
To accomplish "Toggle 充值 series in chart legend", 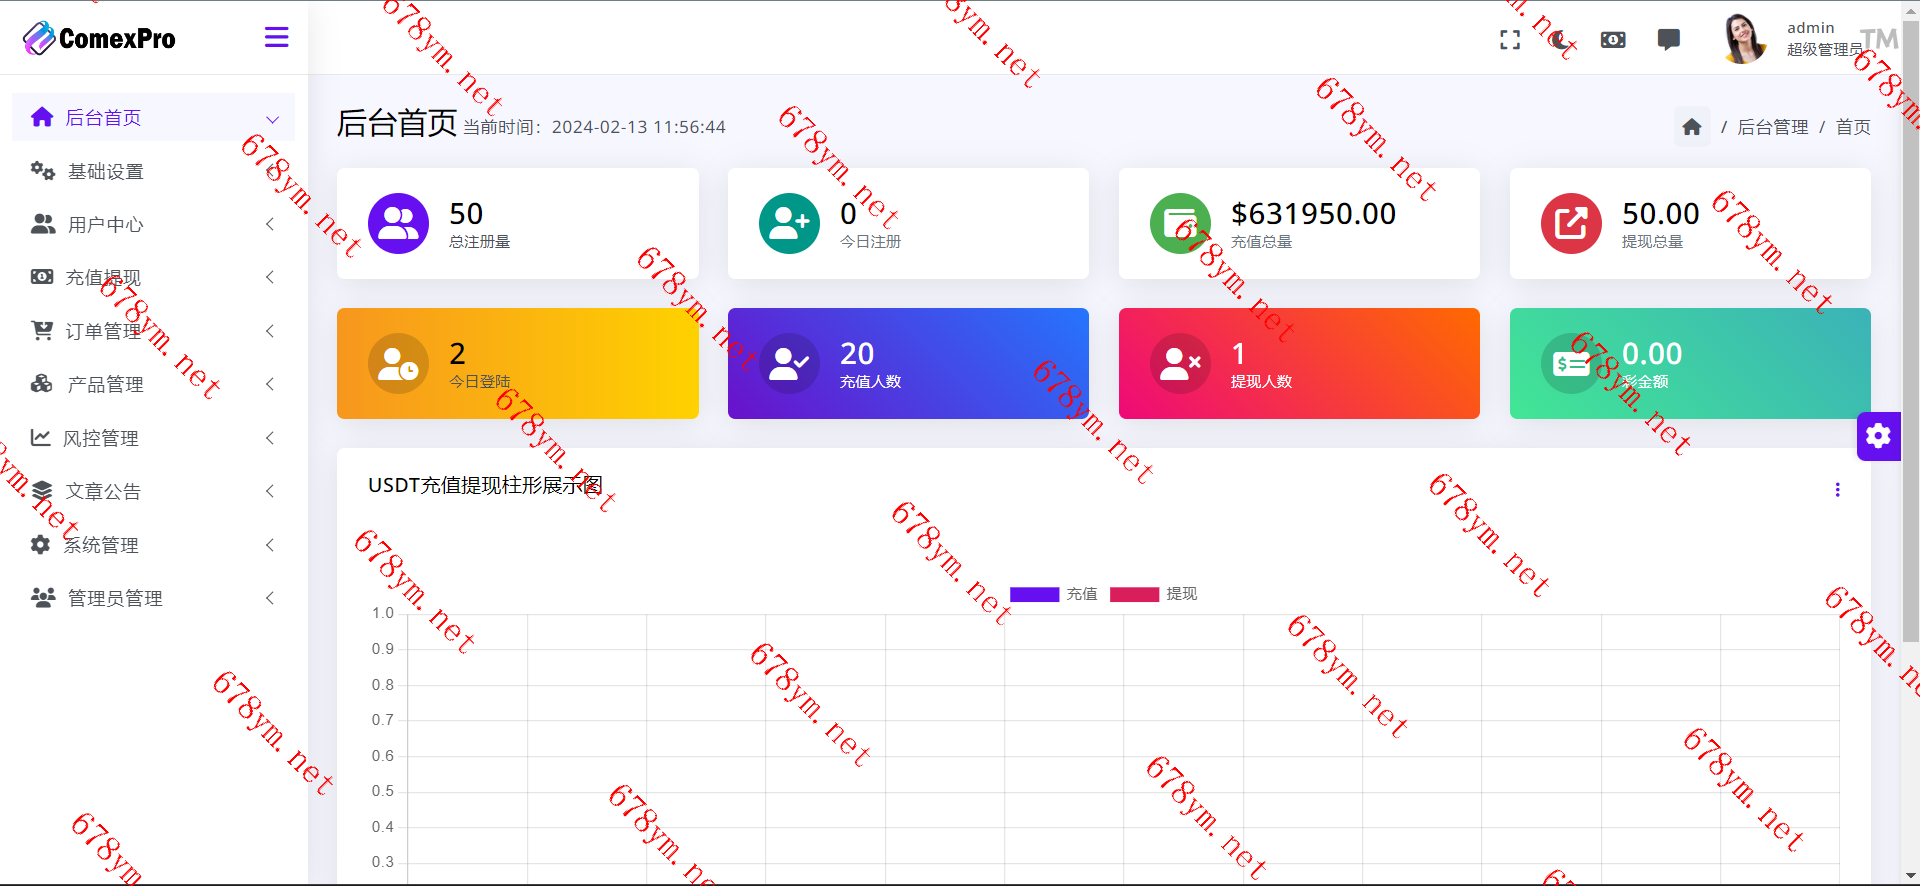I will coord(1054,594).
